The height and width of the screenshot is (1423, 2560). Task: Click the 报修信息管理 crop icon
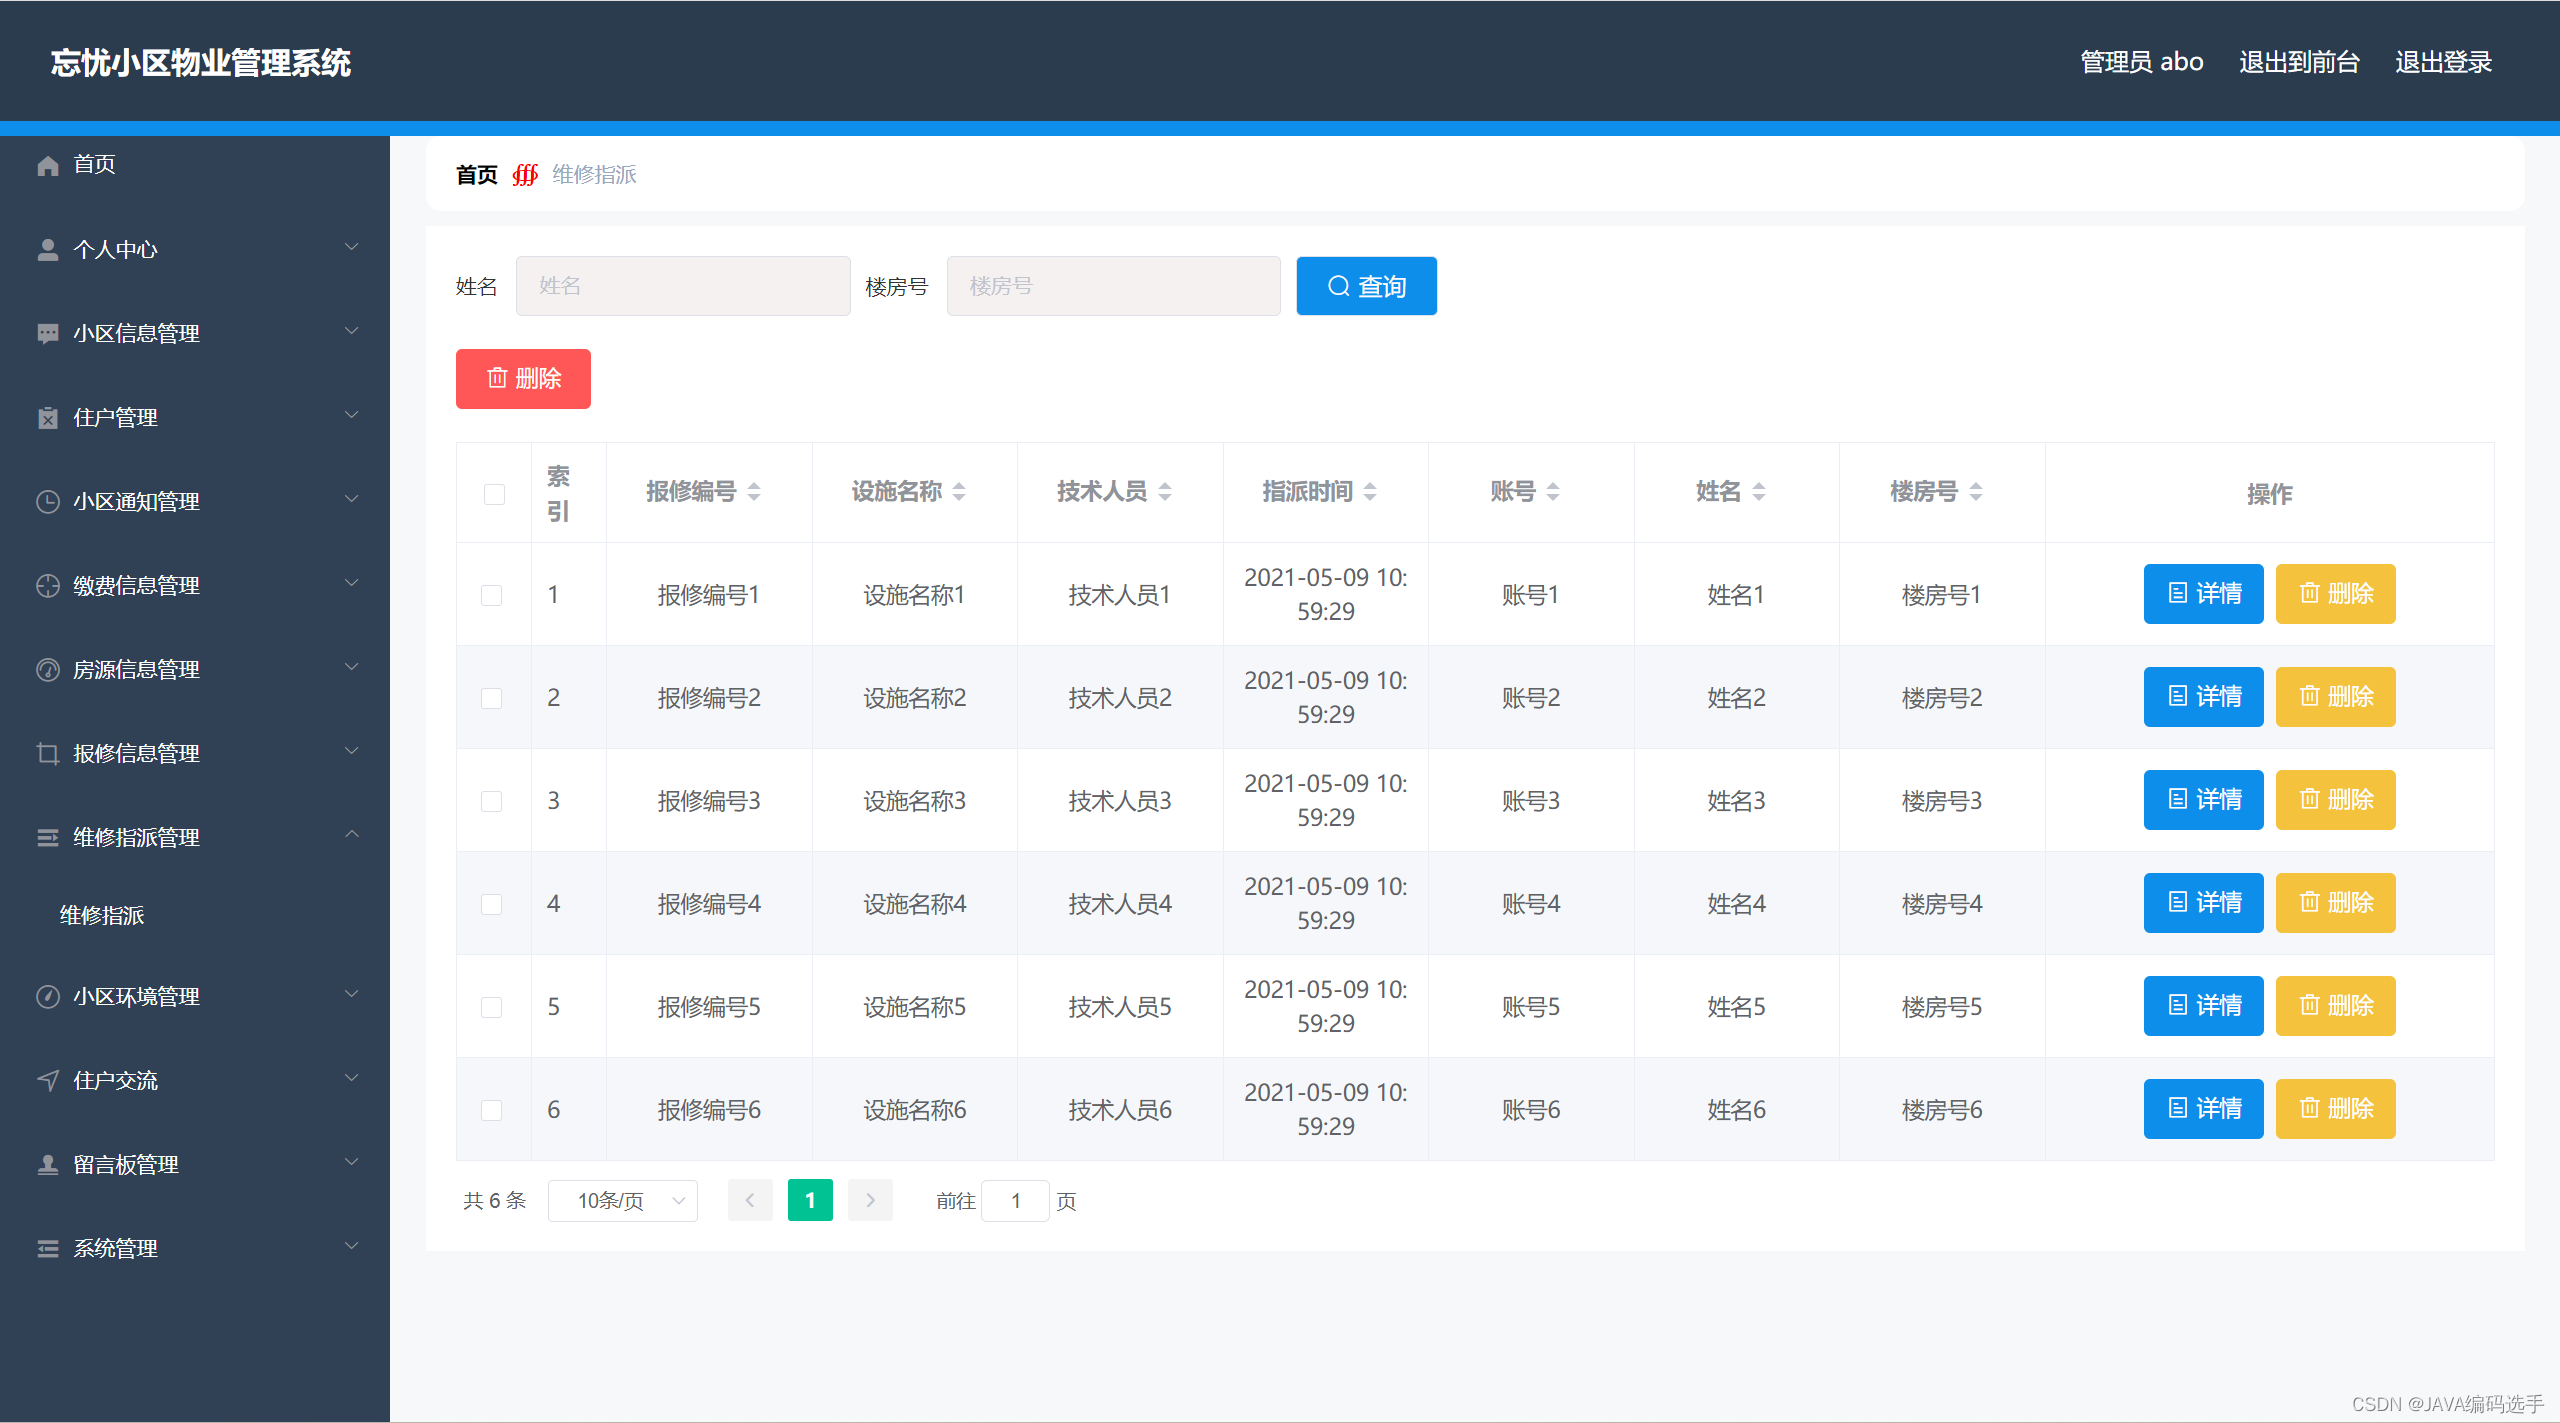pyautogui.click(x=48, y=753)
